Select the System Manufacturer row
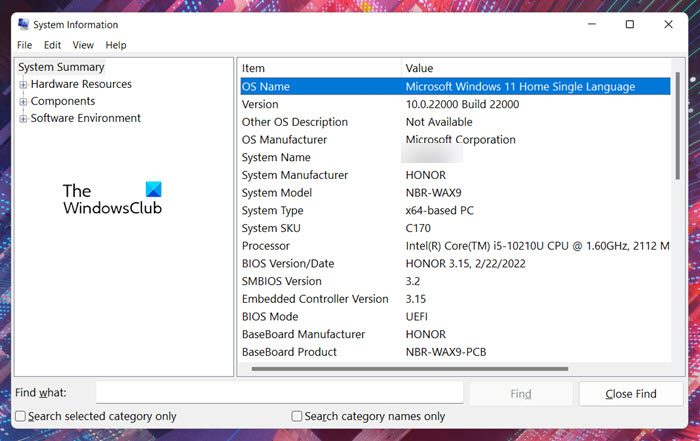Image resolution: width=700 pixels, height=441 pixels. tap(455, 175)
